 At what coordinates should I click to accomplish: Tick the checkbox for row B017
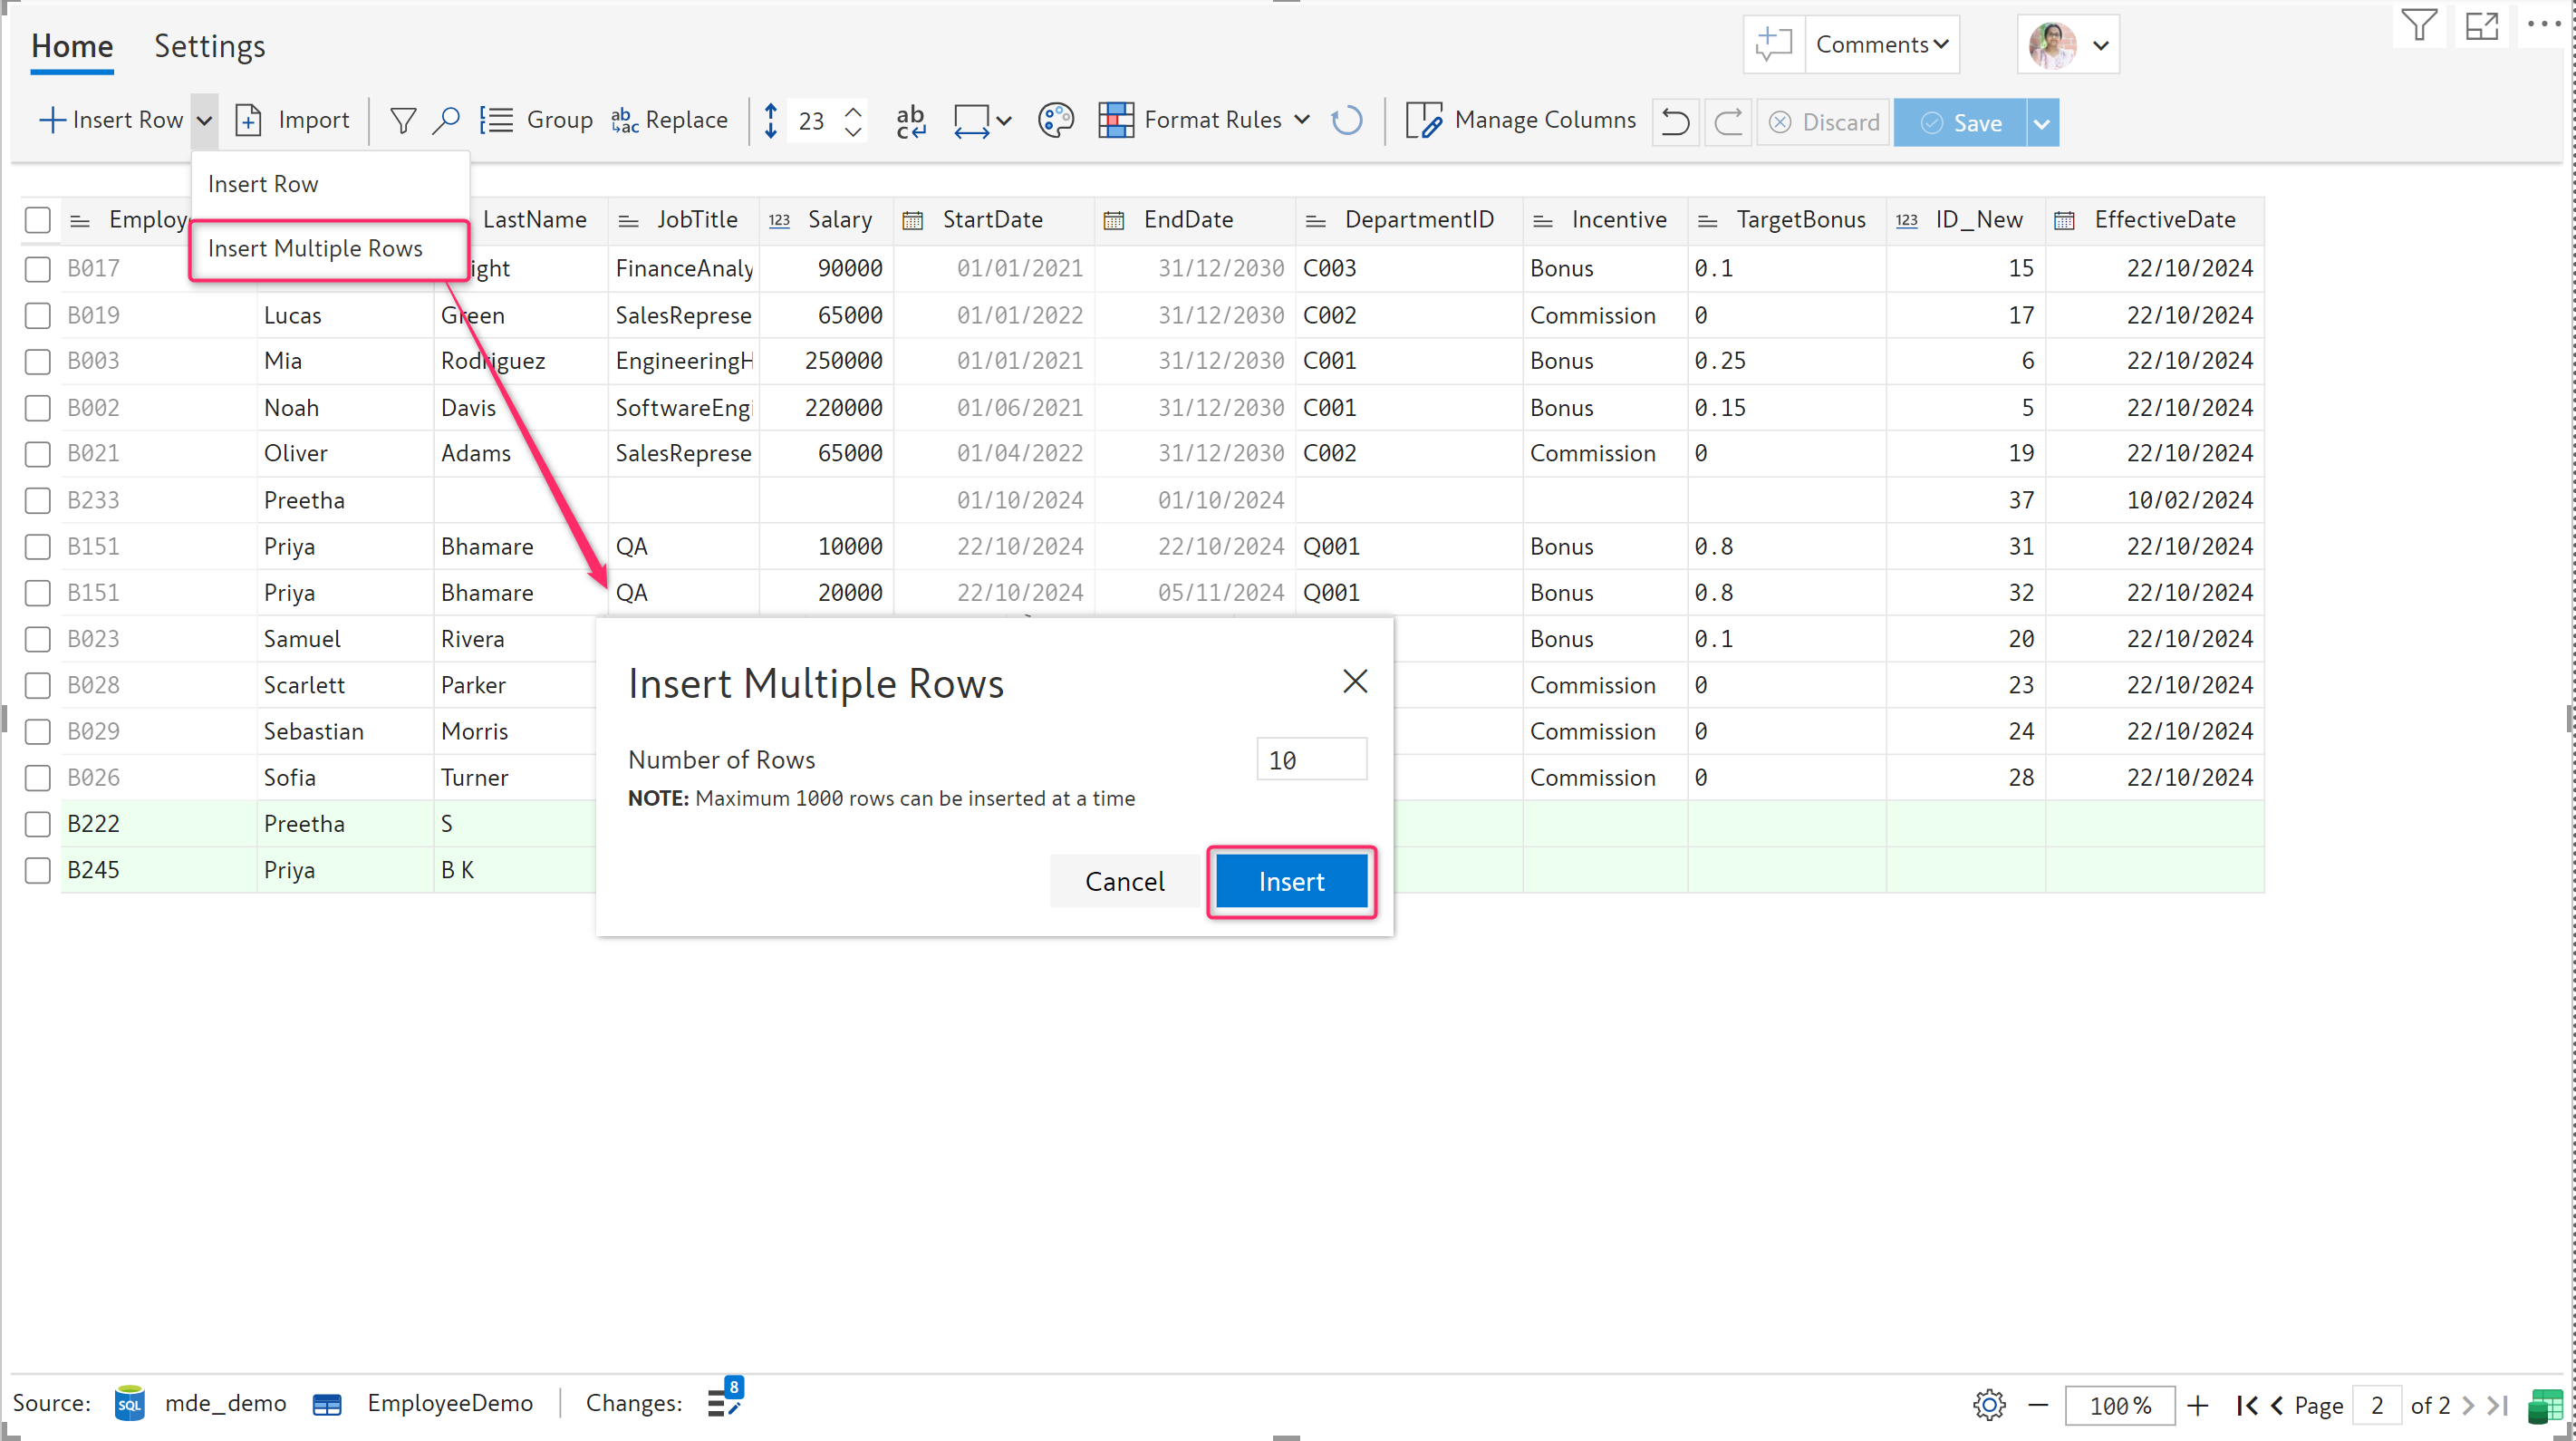pos(38,268)
